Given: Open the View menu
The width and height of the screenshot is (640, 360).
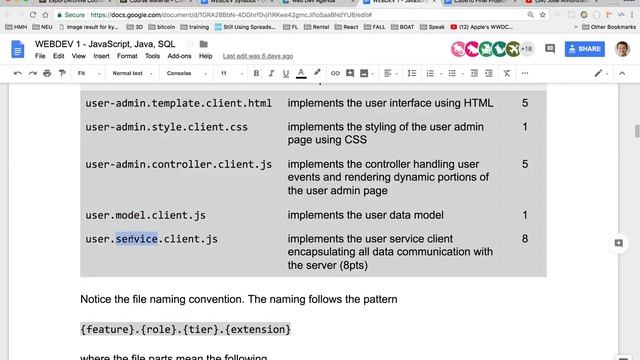Looking at the screenshot, I should [79, 56].
